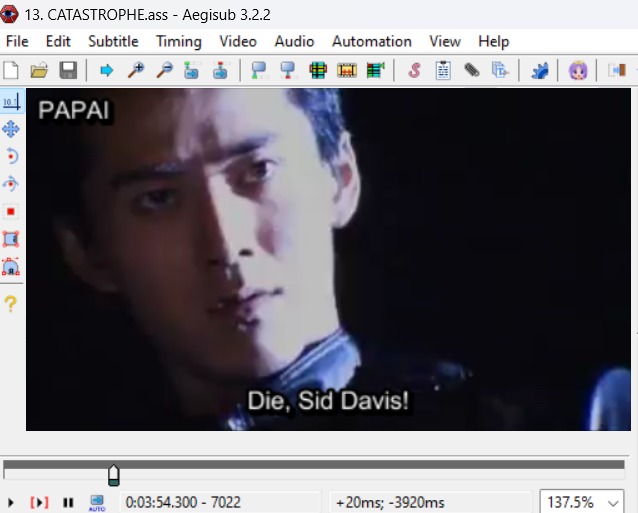
Task: Toggle auto-scroll of video
Action: (x=97, y=503)
